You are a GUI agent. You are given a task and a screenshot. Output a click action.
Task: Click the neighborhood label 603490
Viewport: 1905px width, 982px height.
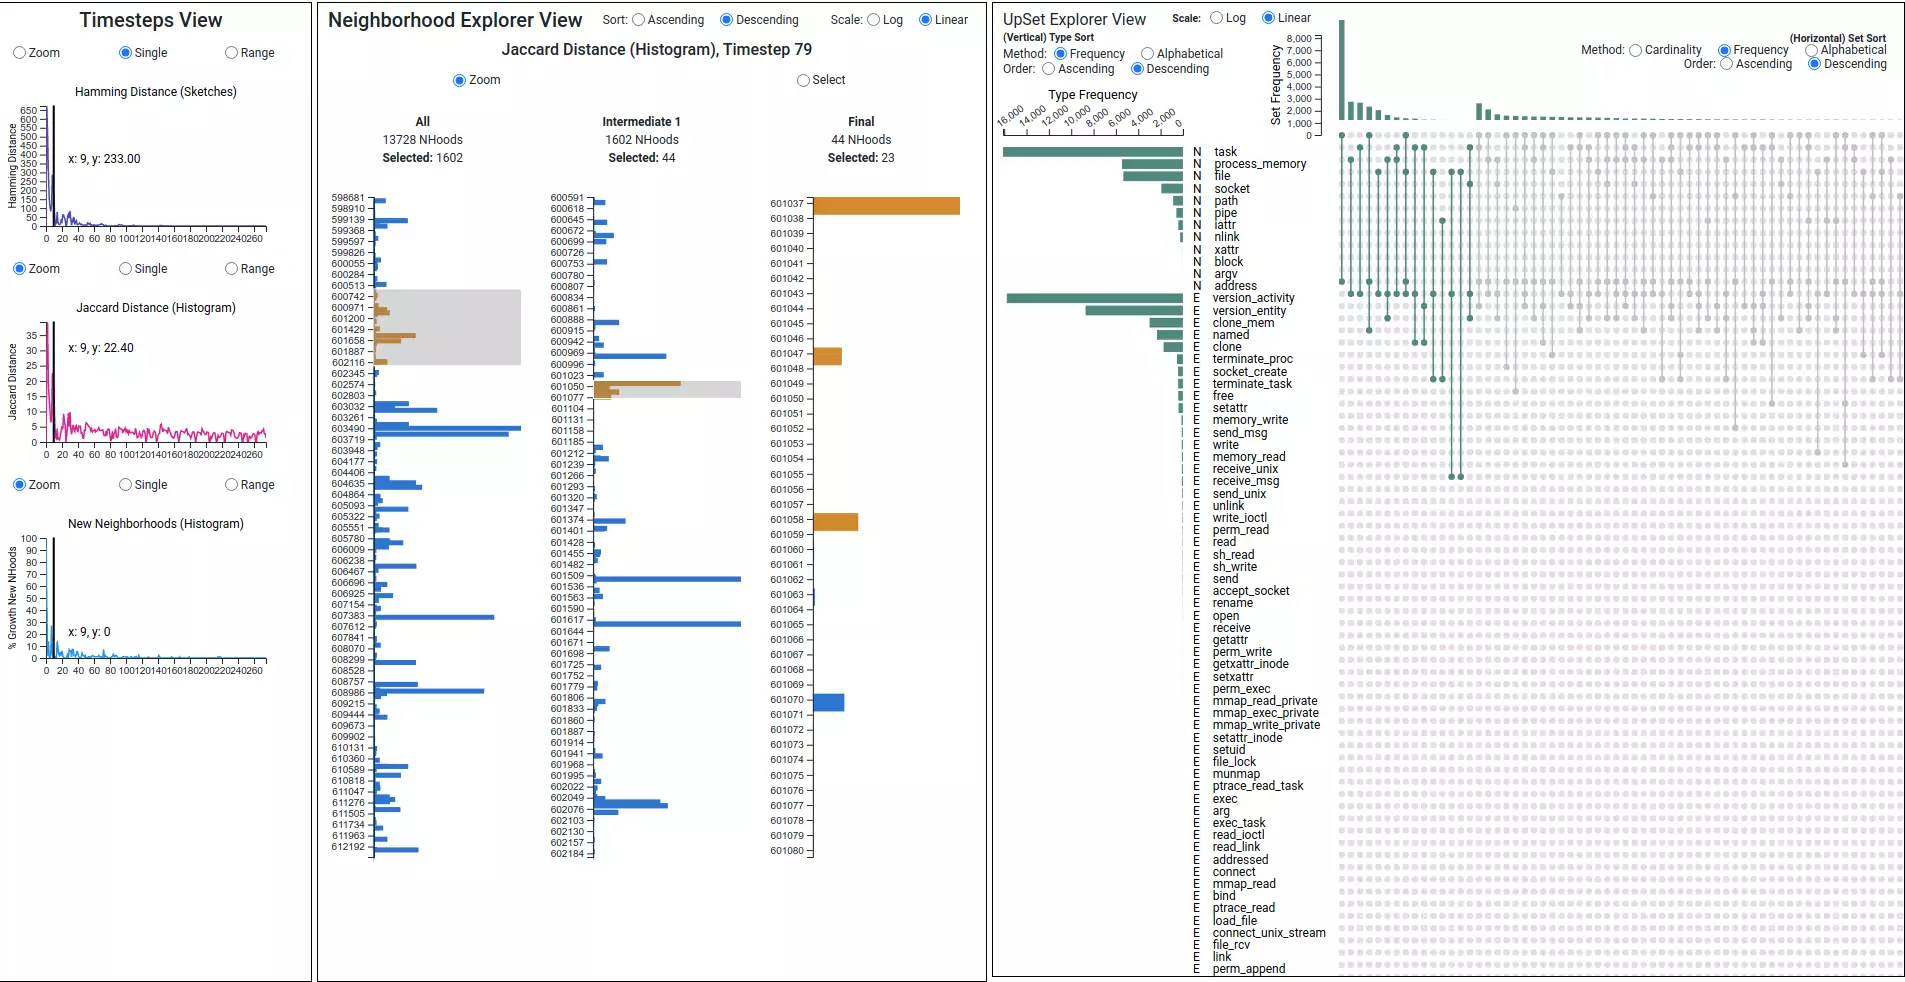click(x=348, y=429)
